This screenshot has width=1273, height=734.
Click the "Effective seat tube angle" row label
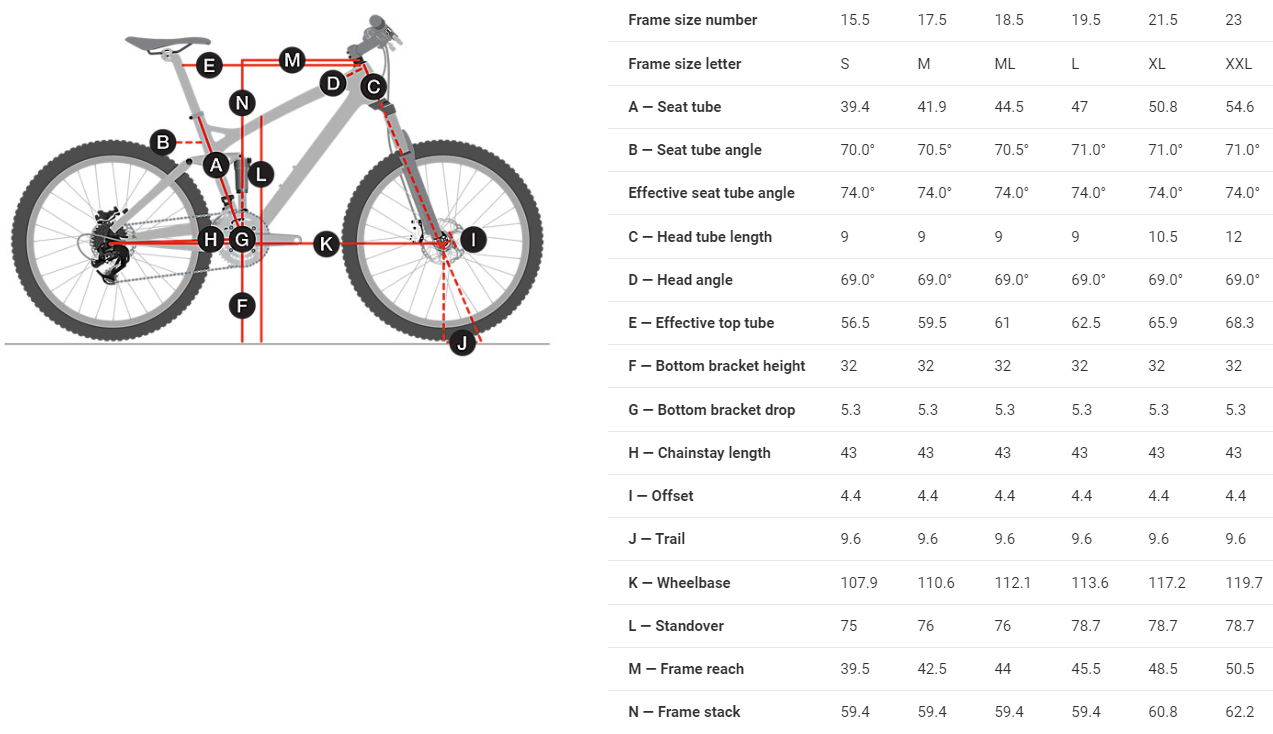point(711,193)
